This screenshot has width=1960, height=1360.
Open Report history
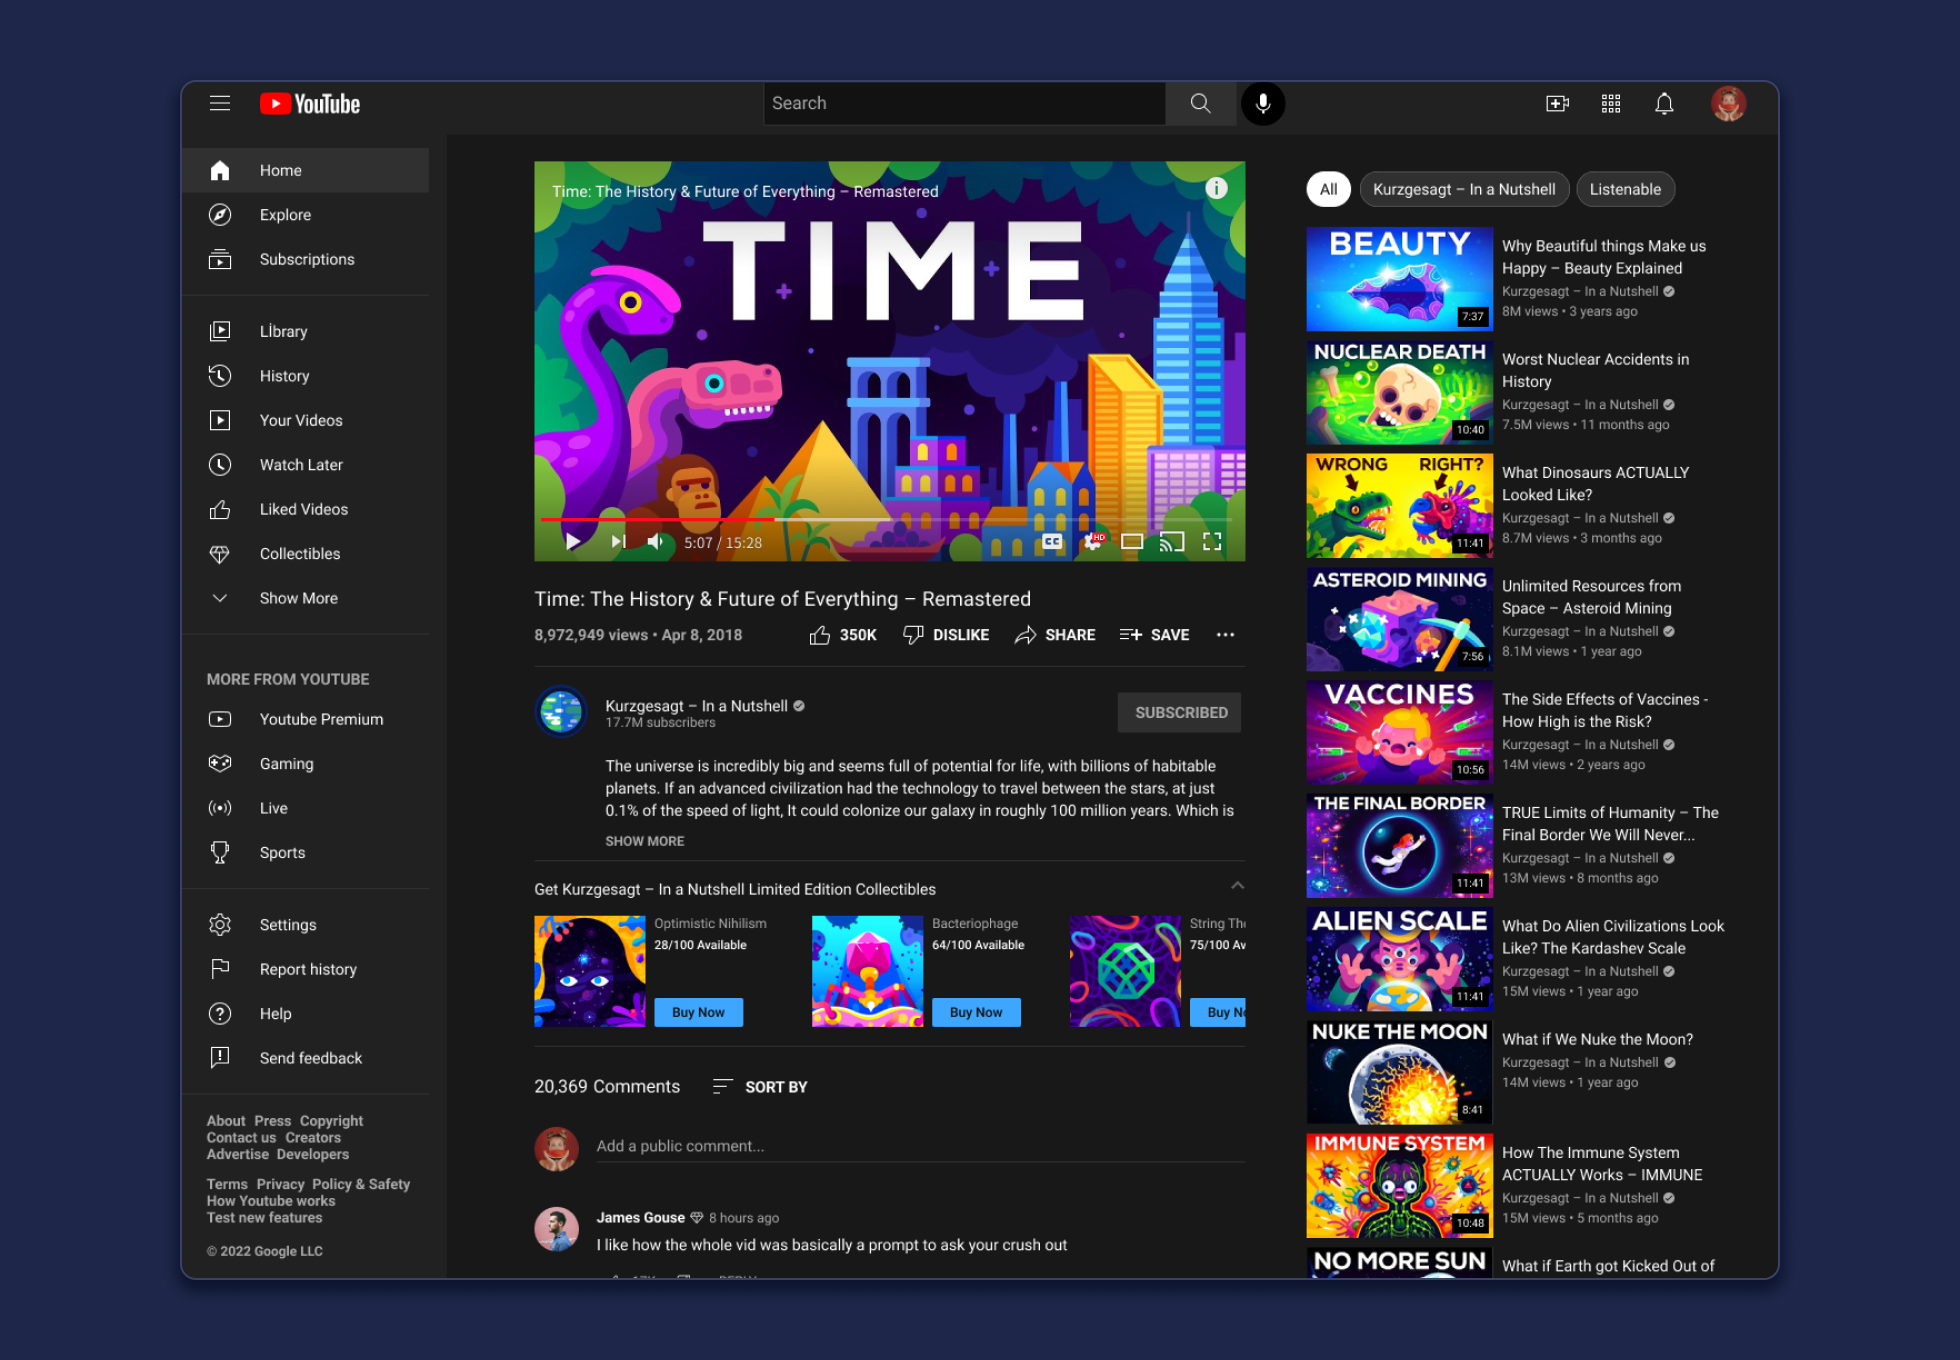tap(305, 969)
